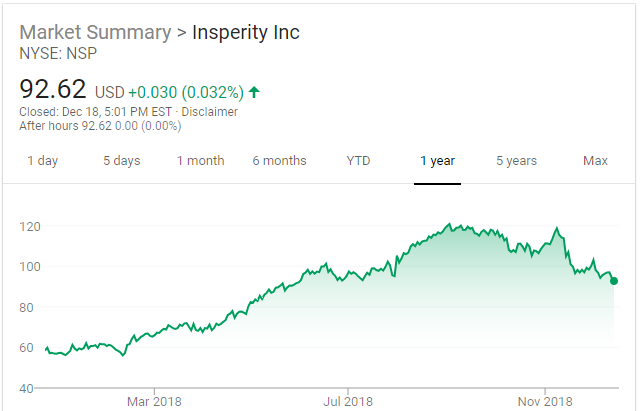
Task: Select the 5 days range tab
Action: coord(121,161)
